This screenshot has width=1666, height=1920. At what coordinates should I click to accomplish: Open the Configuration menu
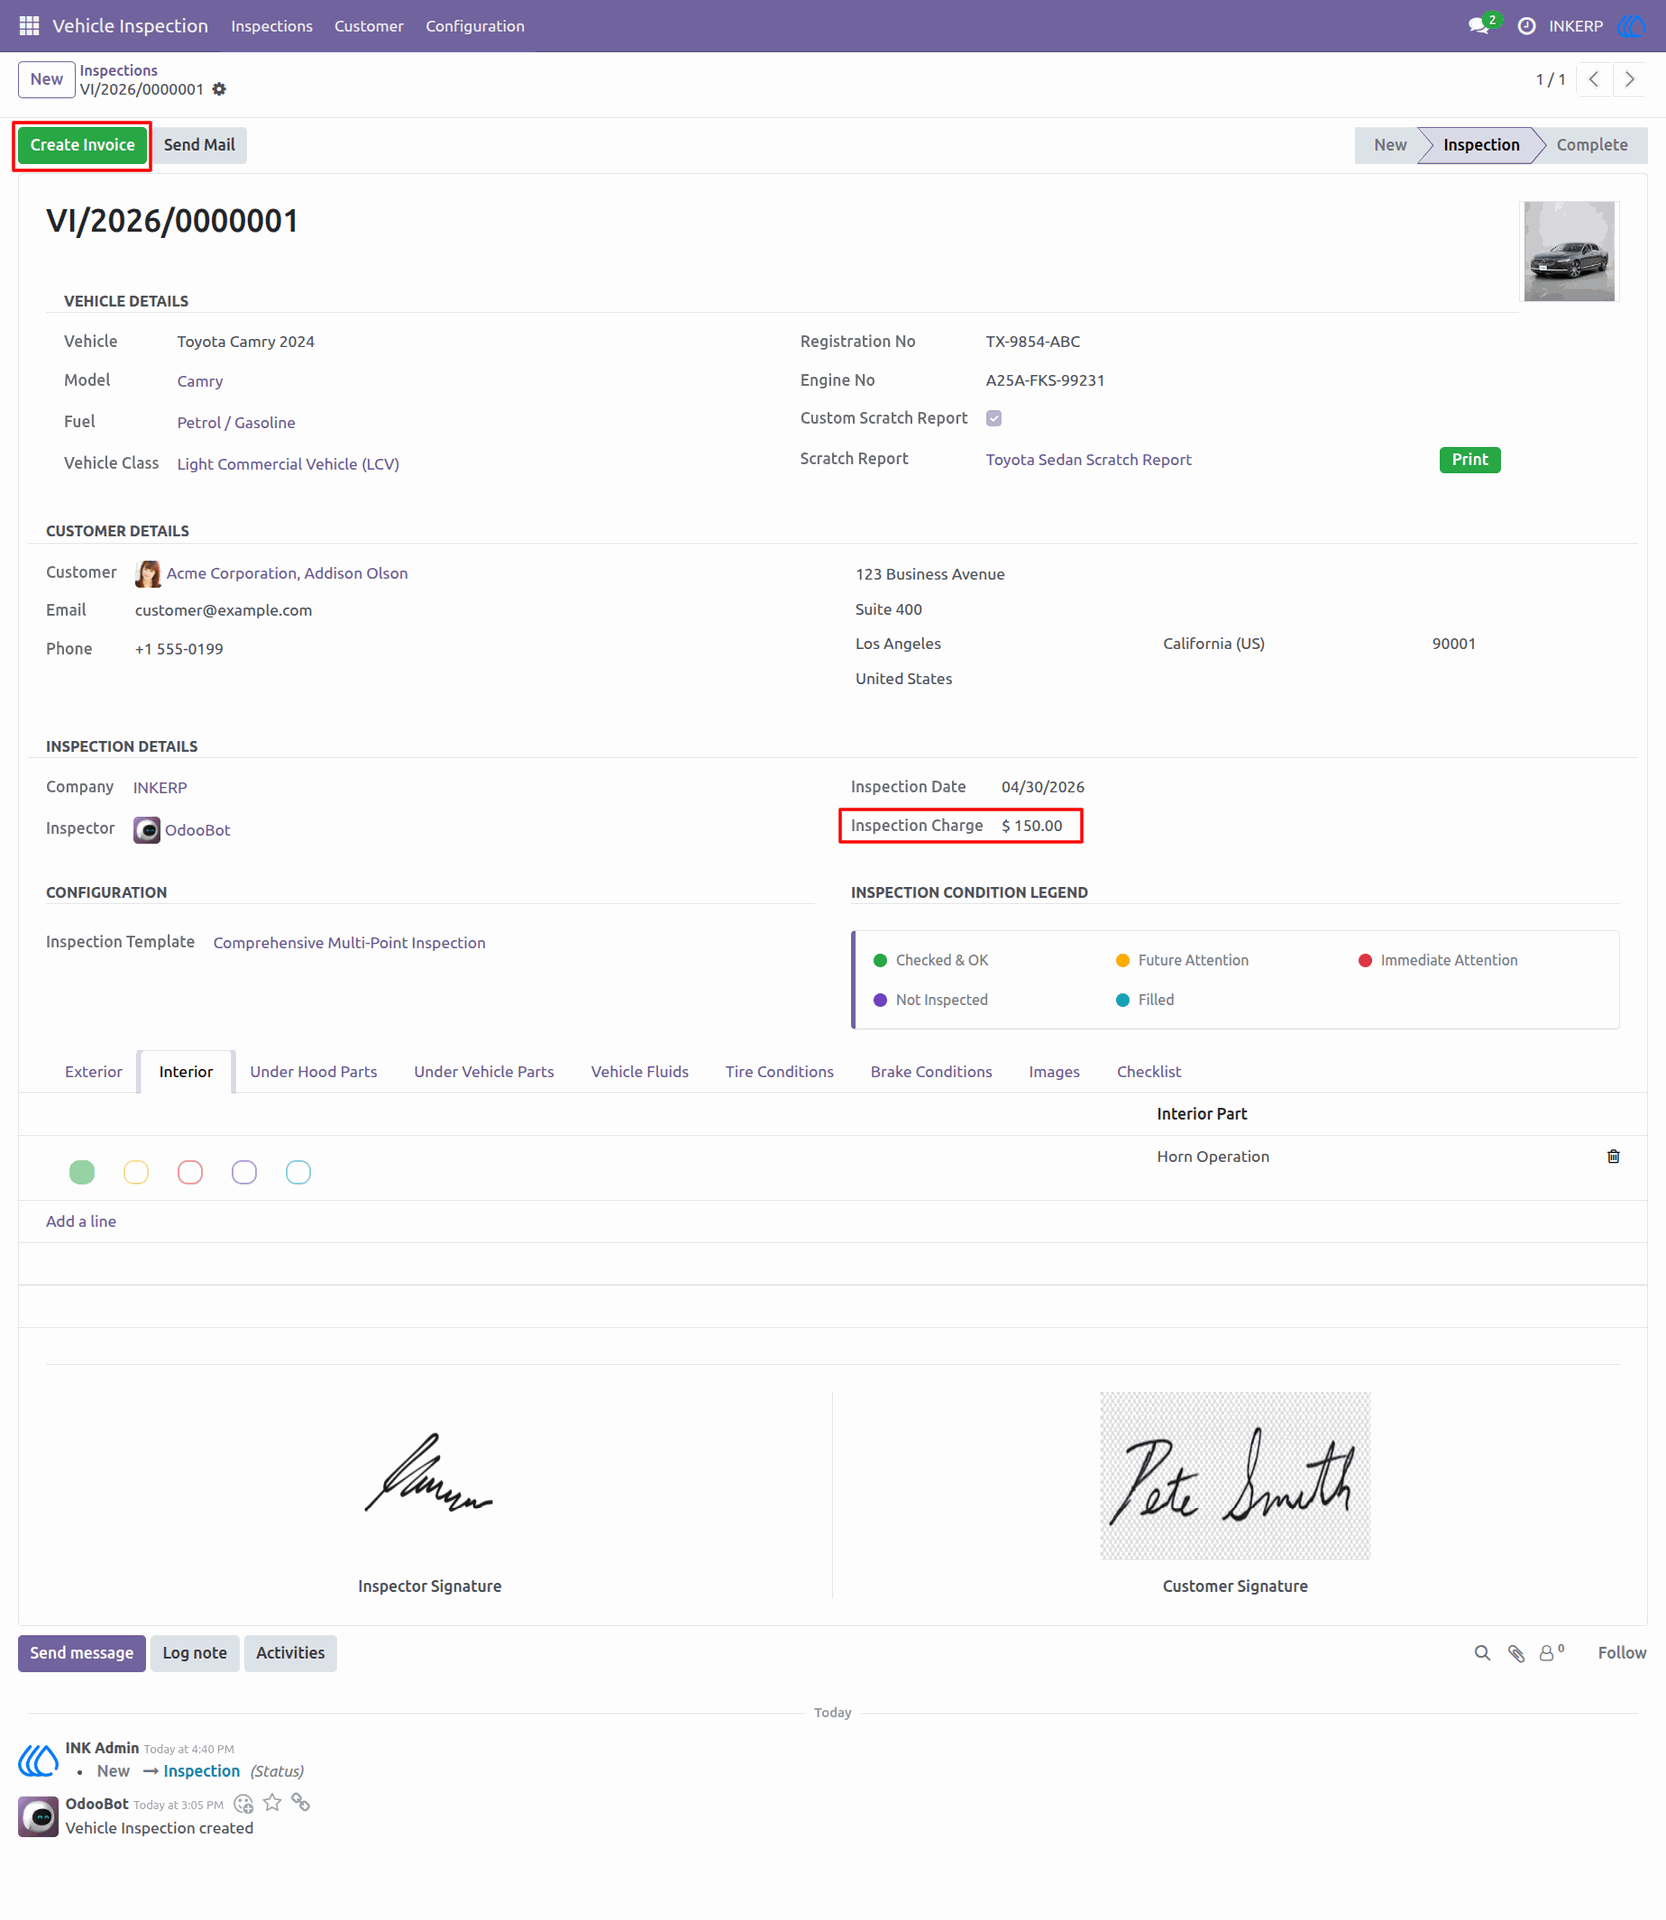[475, 26]
